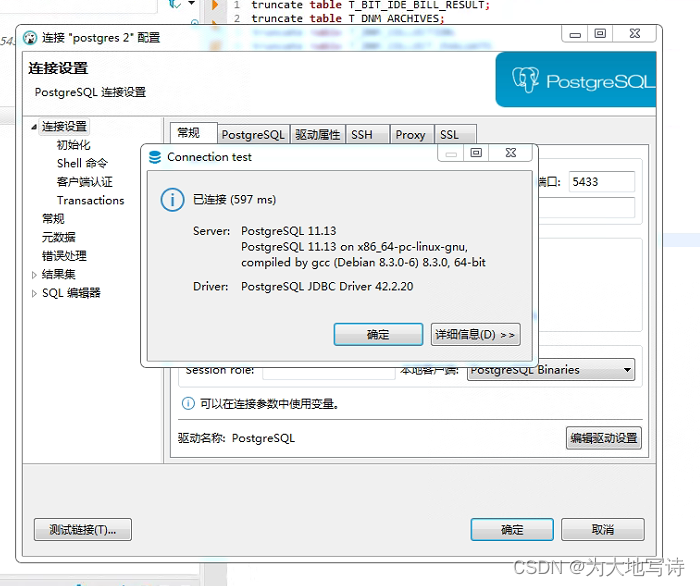The width and height of the screenshot is (700, 586).
Task: Click the 驱动名称: PostgreSQL label
Action: 236,438
